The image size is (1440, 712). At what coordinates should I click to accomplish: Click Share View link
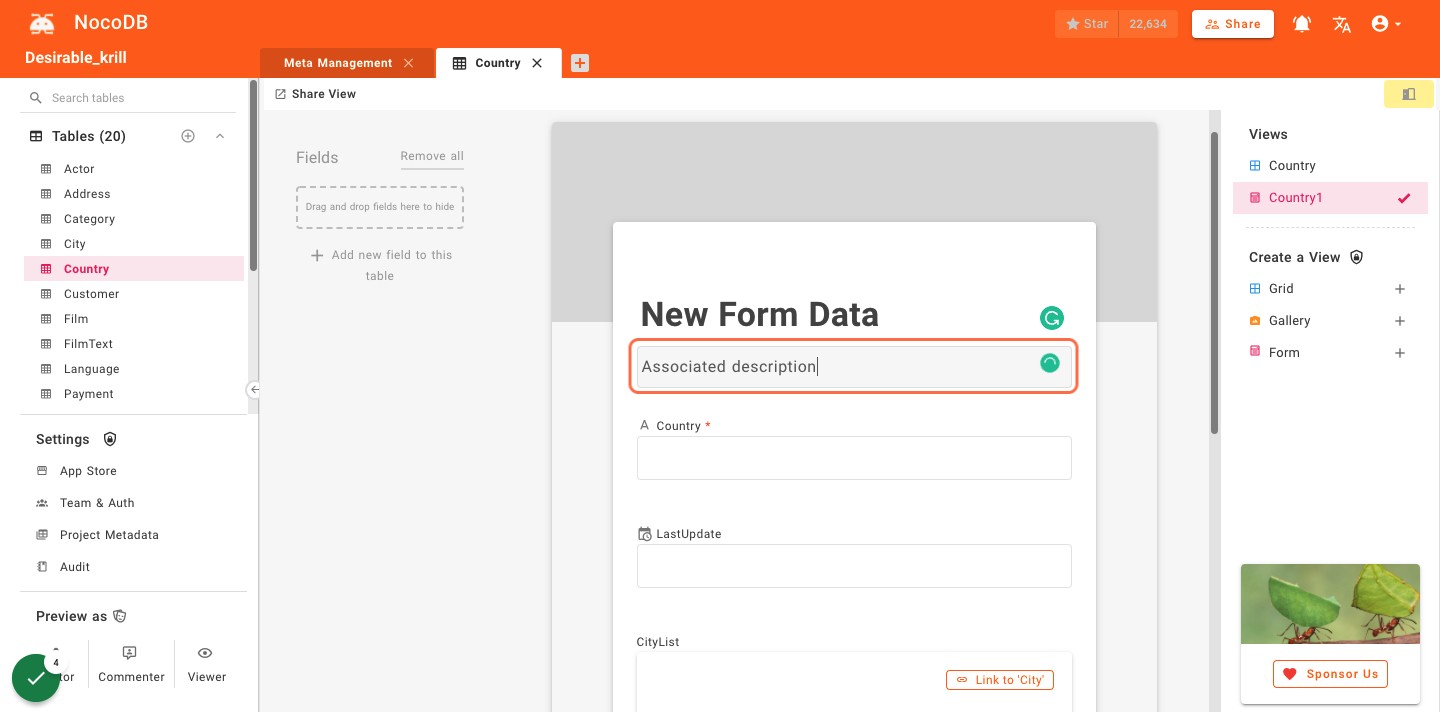(x=316, y=94)
